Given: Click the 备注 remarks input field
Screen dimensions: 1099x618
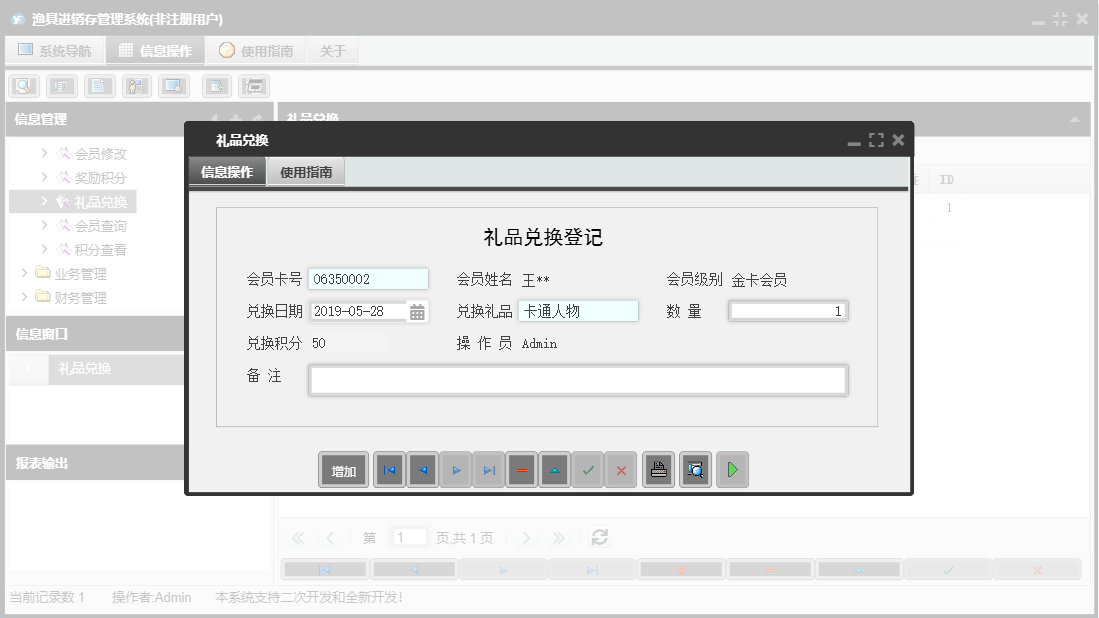Looking at the screenshot, I should point(578,380).
